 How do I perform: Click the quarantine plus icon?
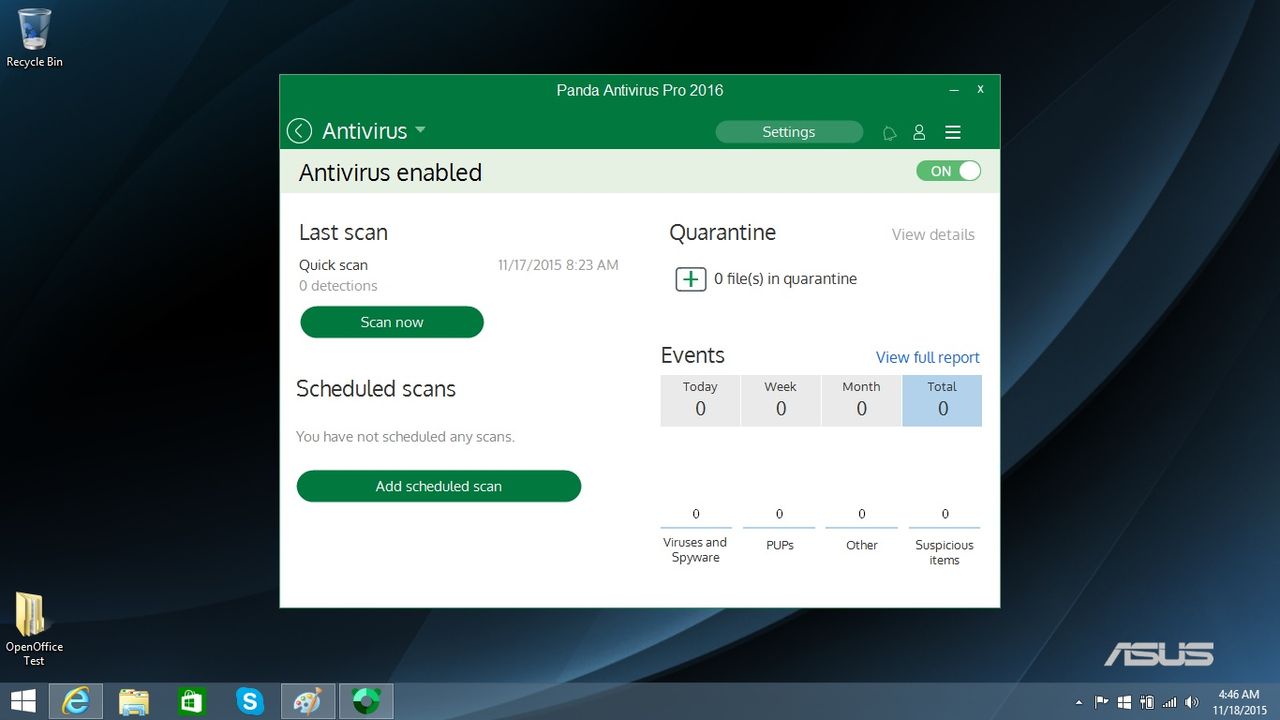click(x=691, y=279)
